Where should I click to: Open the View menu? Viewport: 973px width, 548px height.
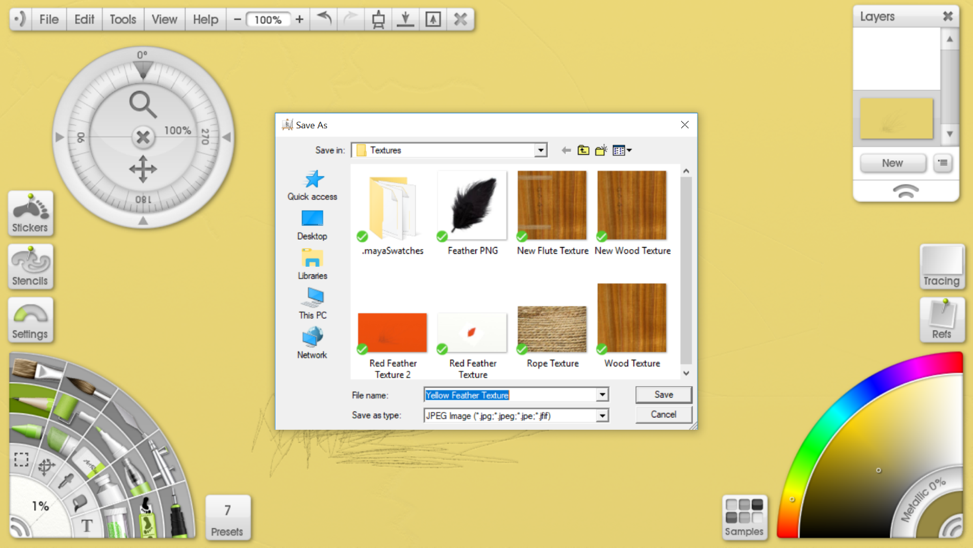pos(164,19)
